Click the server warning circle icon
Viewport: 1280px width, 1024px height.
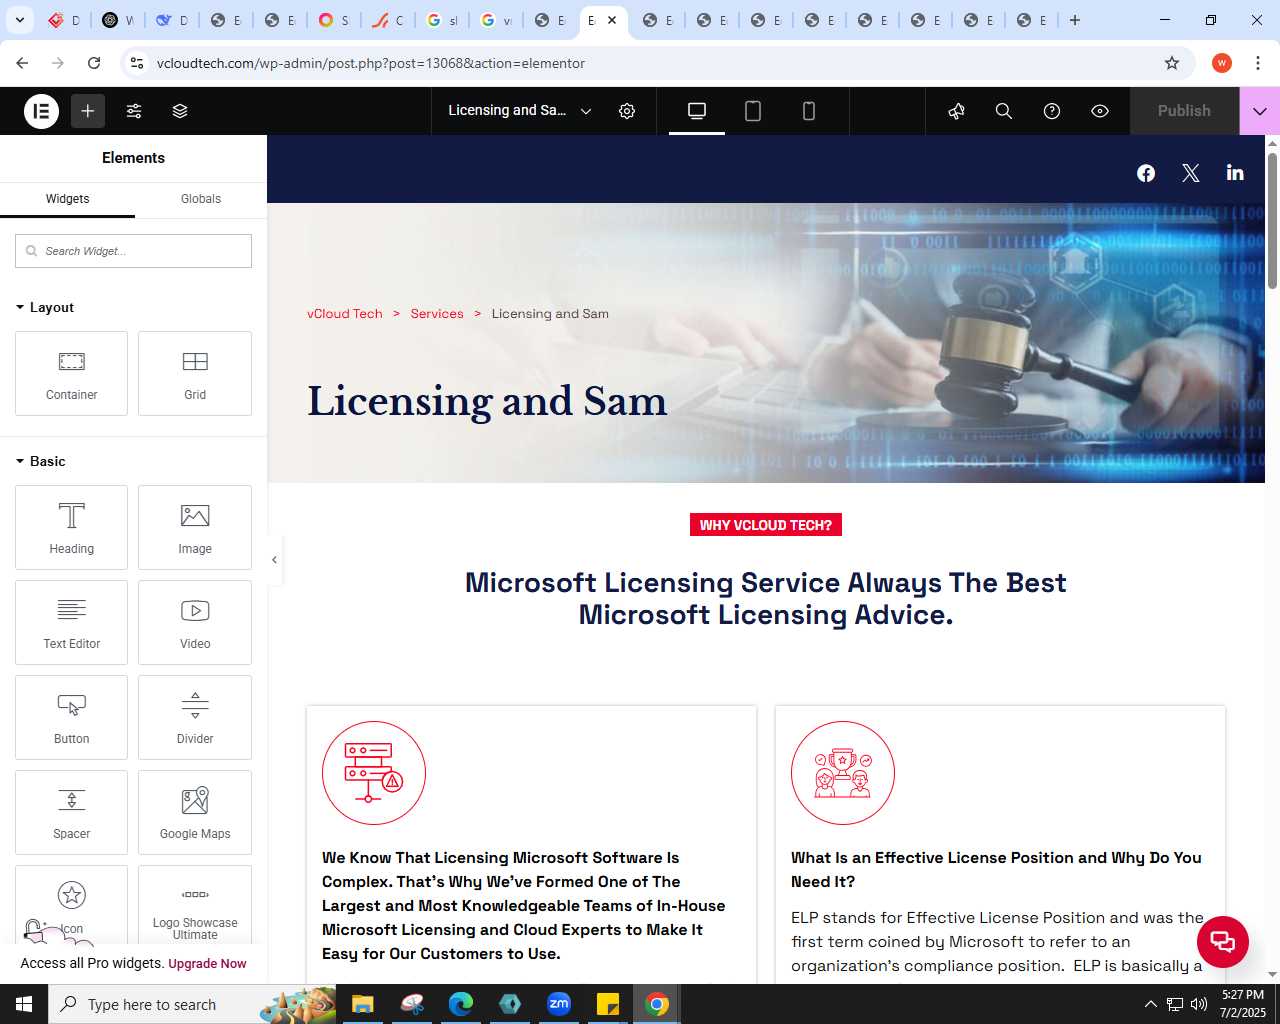(374, 773)
